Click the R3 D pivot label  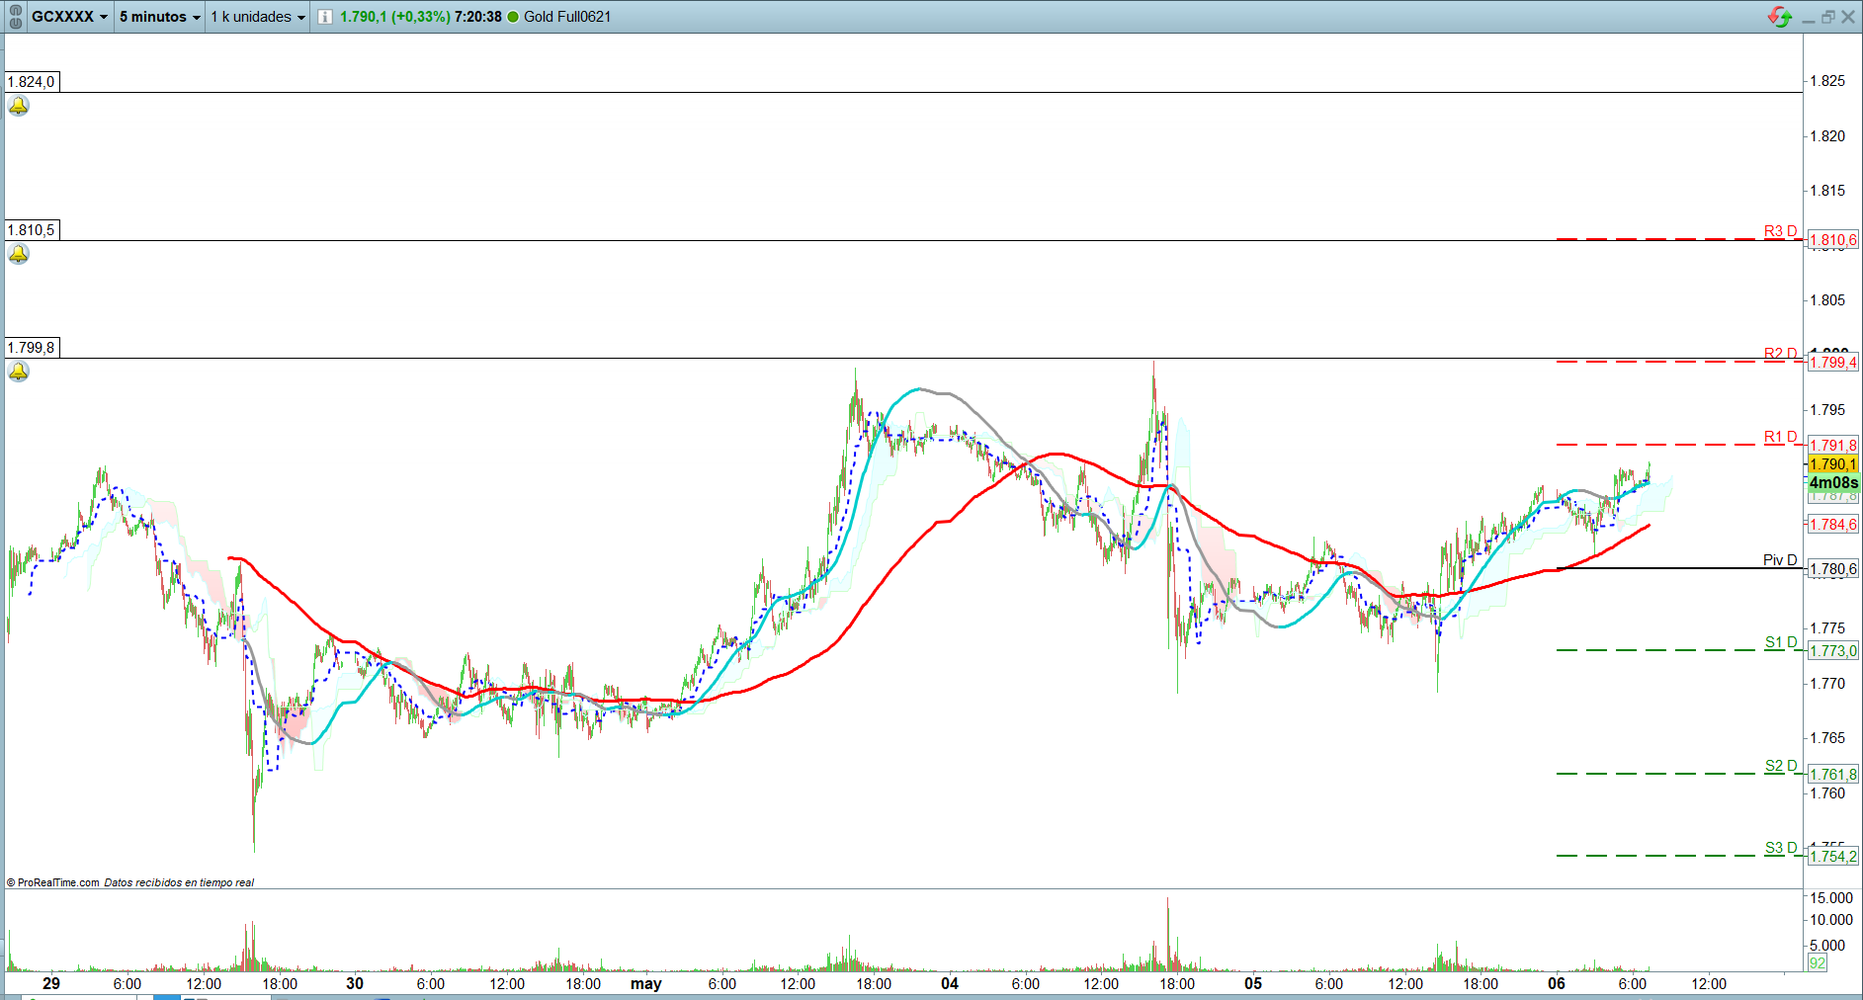1780,231
